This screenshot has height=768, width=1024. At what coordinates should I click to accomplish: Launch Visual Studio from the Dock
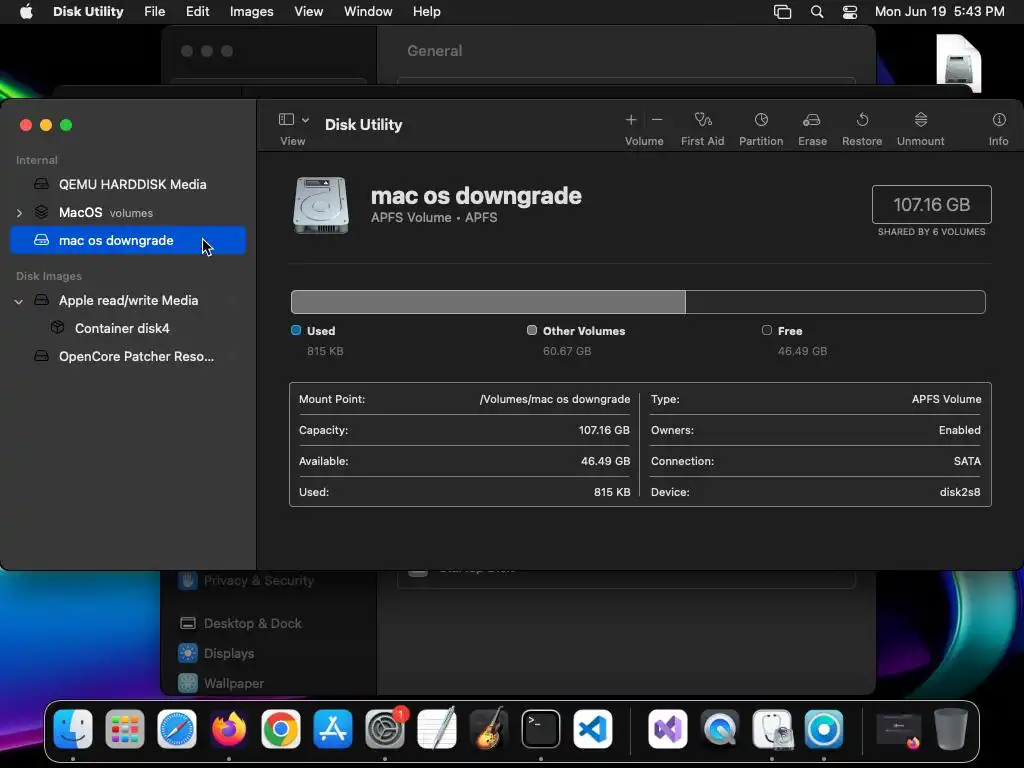[667, 729]
